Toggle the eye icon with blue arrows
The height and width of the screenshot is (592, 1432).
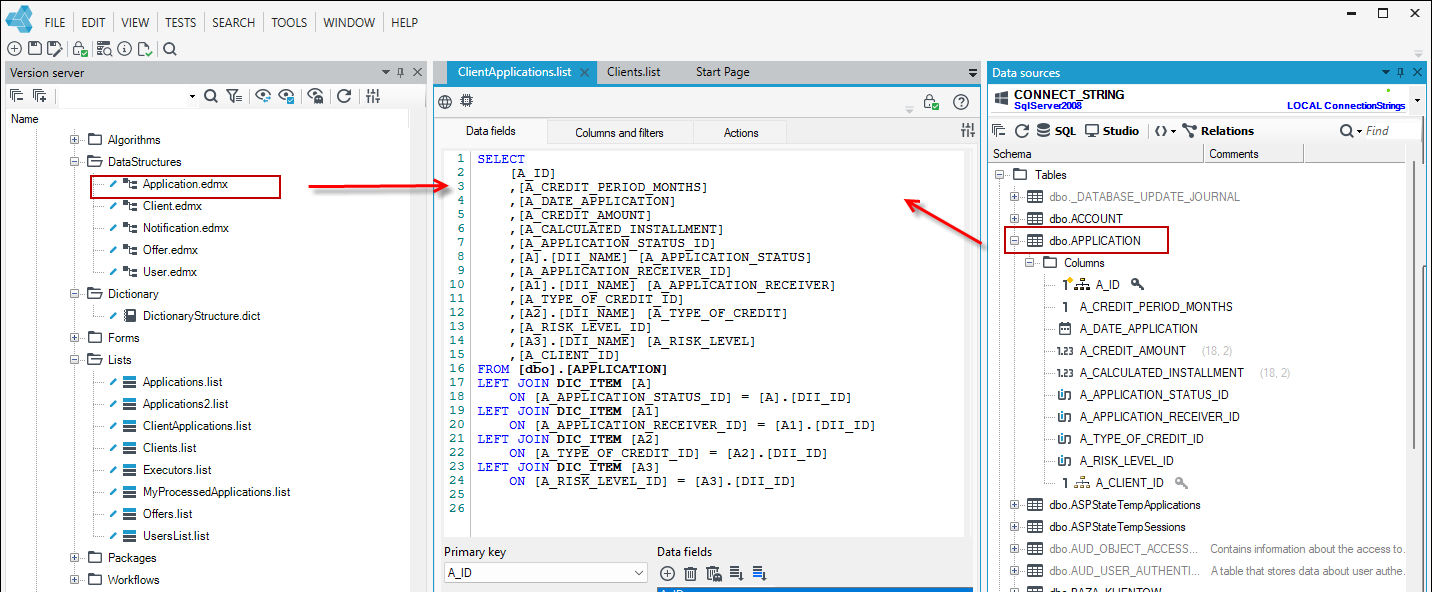click(x=263, y=96)
